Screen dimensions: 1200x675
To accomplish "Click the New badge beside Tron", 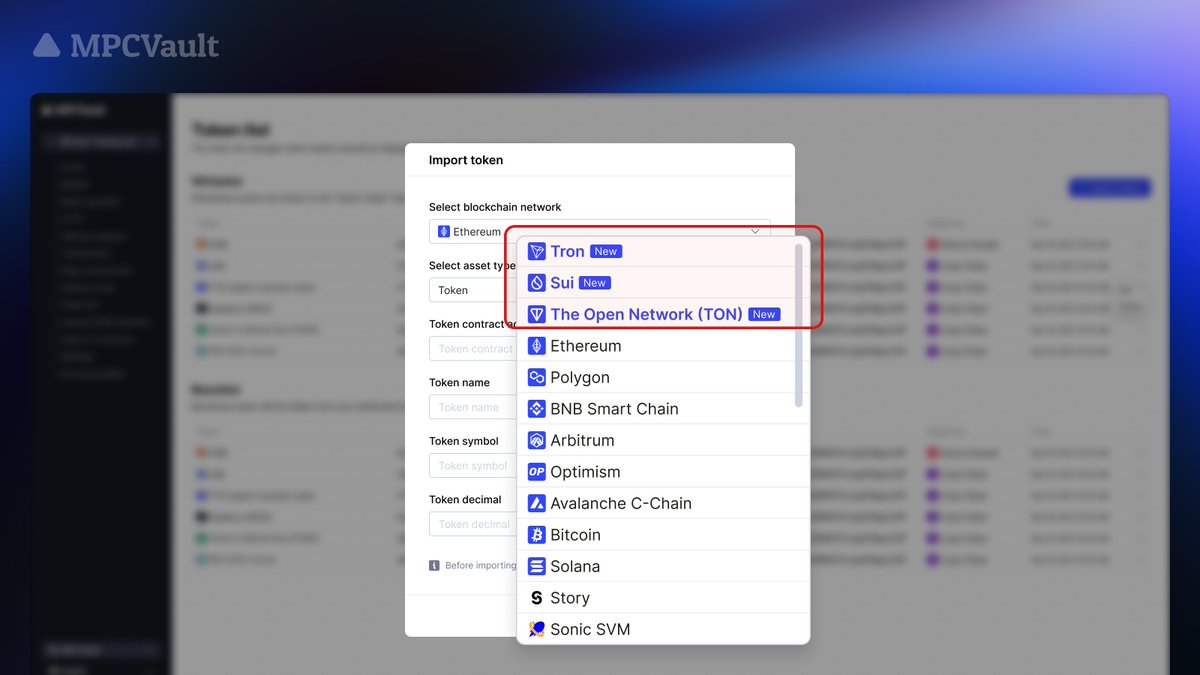I will (x=606, y=251).
